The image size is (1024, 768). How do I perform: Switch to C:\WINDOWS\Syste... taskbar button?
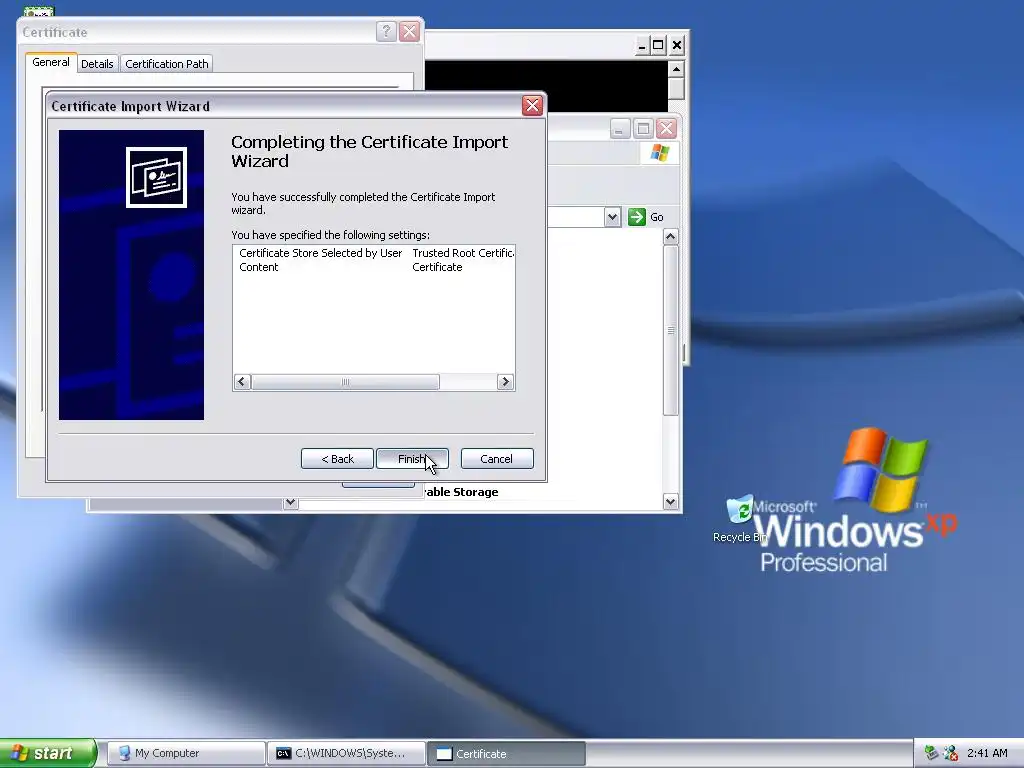point(346,754)
